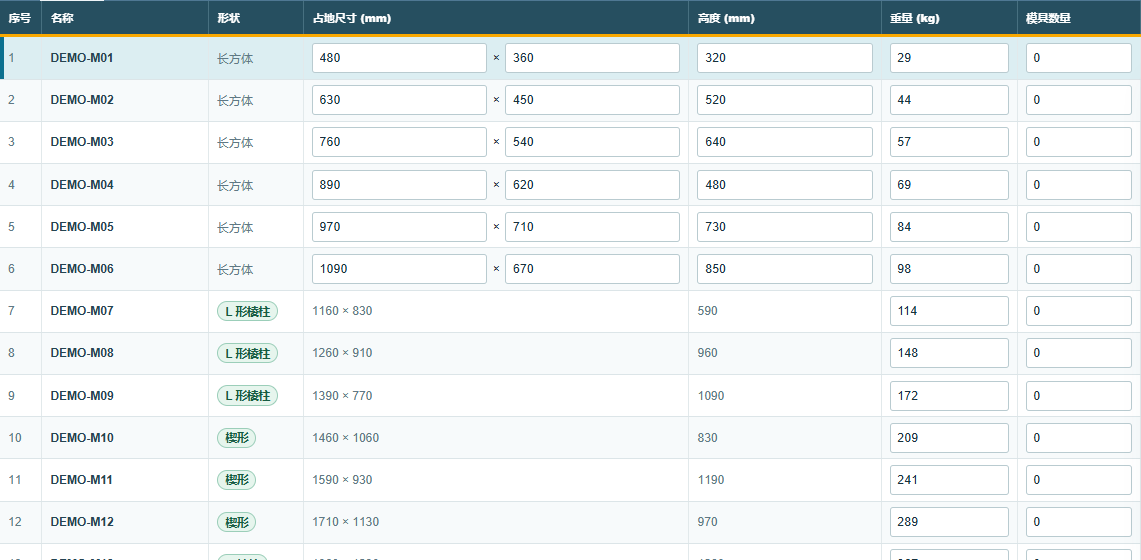The height and width of the screenshot is (560, 1141).
Task: Click the DEMO-M10 楔形 shape badge
Action: (x=236, y=438)
